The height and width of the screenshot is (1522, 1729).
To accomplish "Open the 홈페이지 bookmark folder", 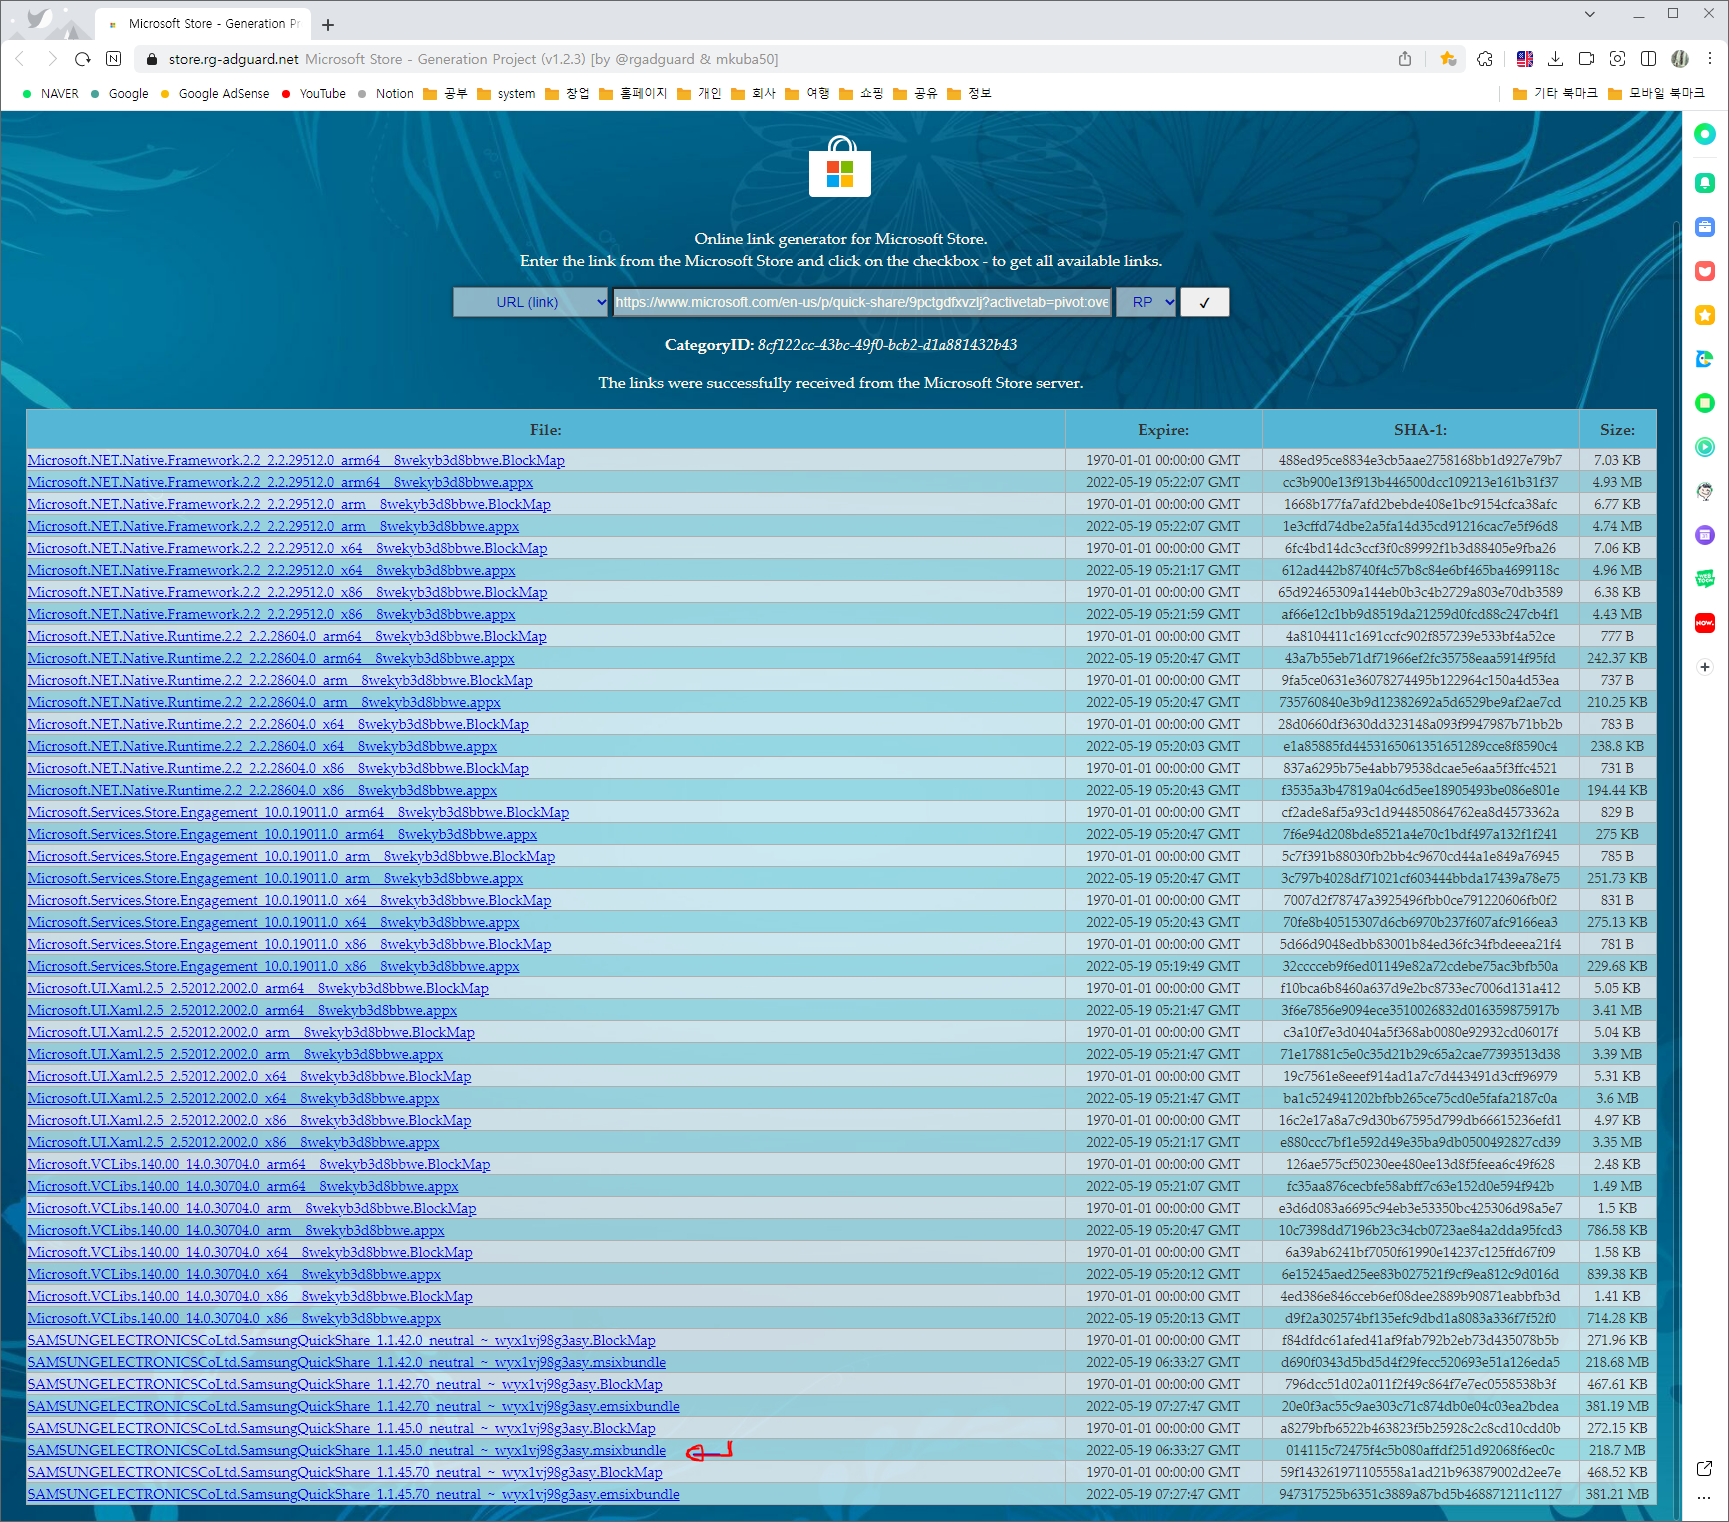I will tap(633, 94).
